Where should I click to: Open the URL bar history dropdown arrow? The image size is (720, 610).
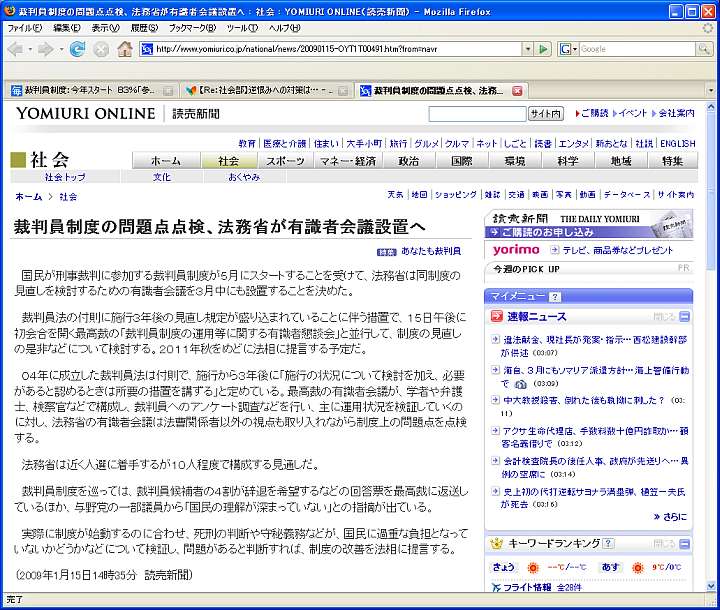pos(527,48)
